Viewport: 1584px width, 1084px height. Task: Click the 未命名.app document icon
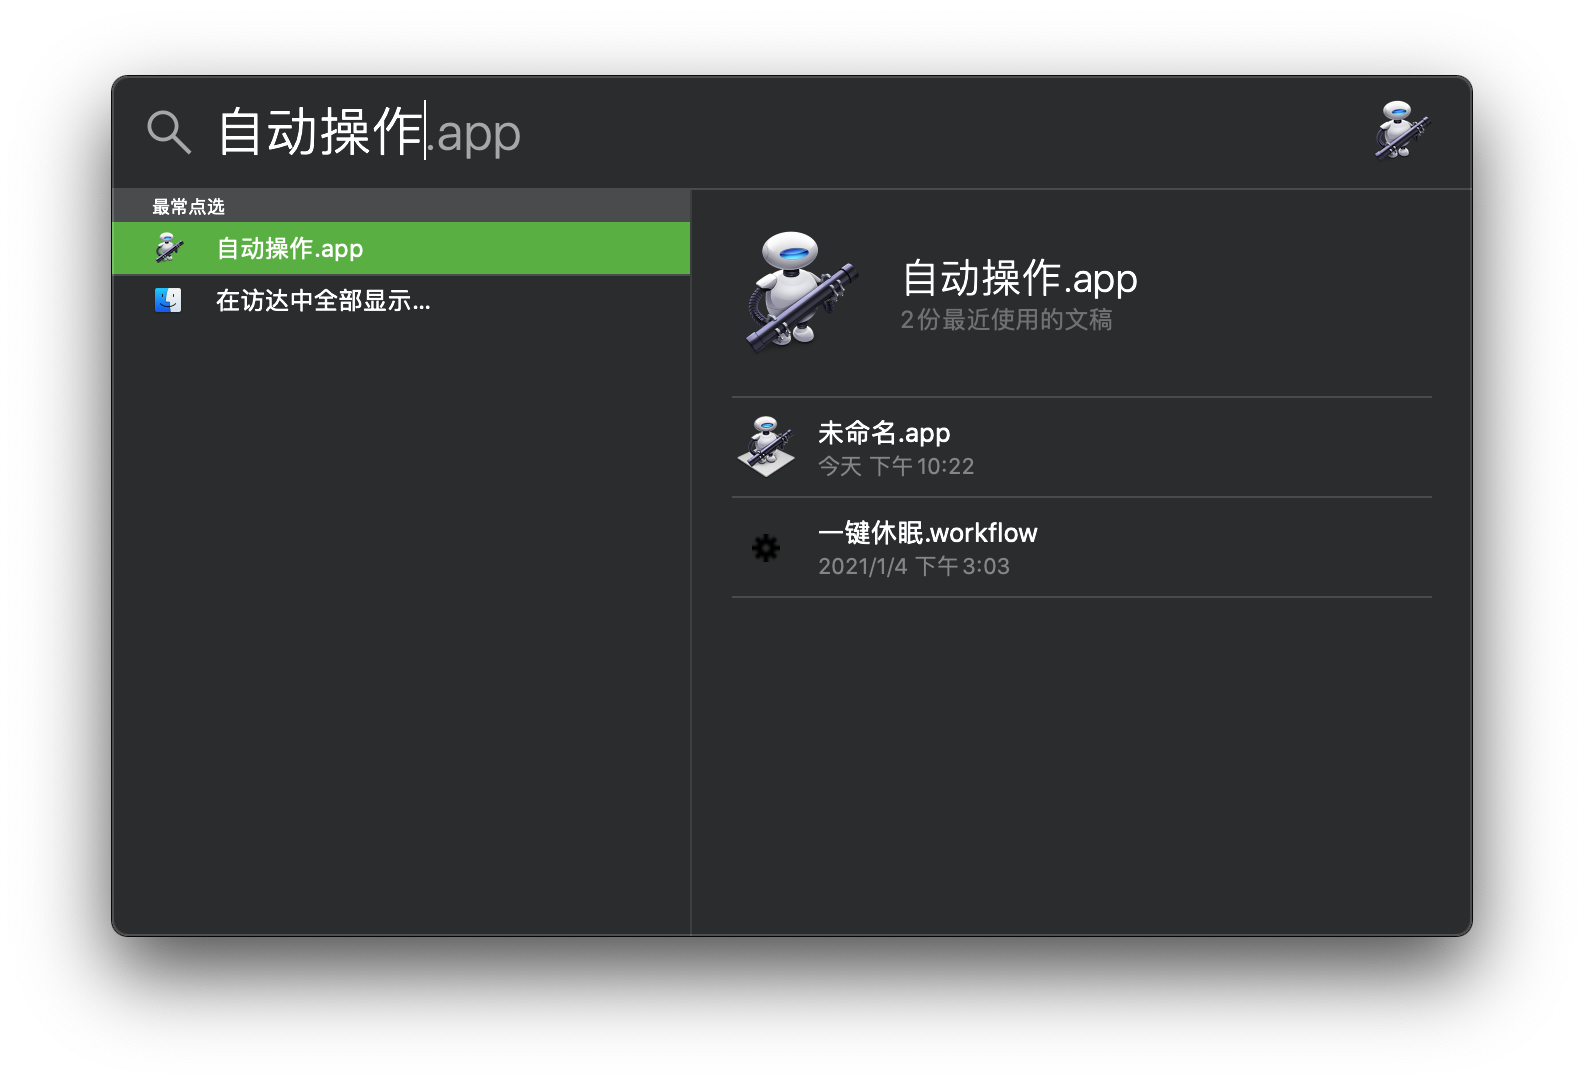point(766,446)
